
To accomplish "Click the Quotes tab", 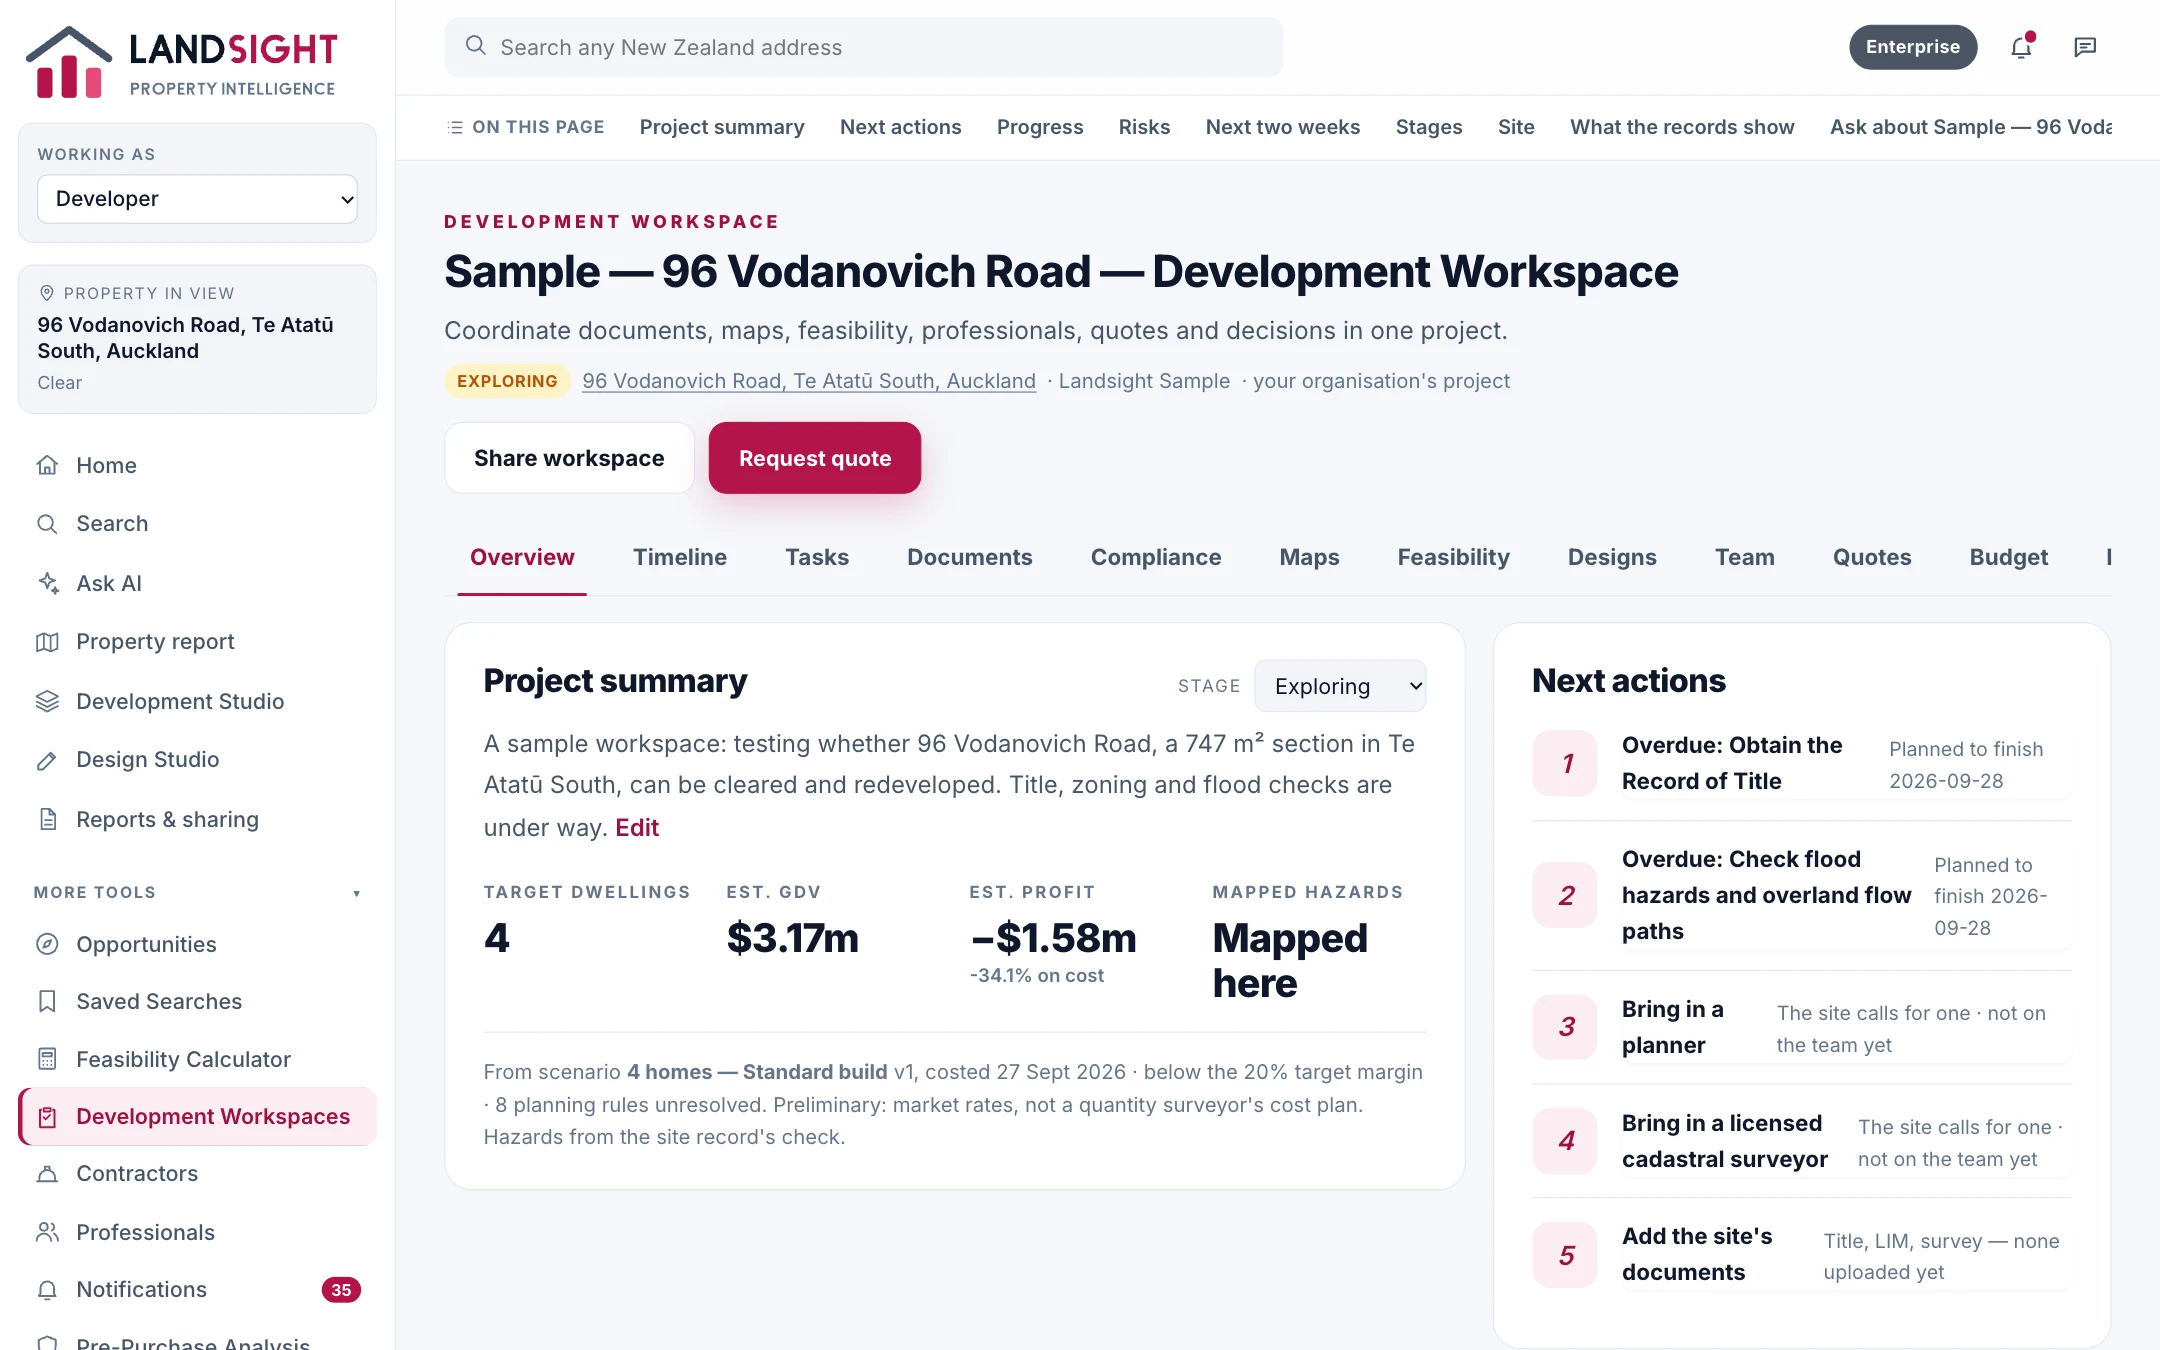I will [x=1871, y=557].
